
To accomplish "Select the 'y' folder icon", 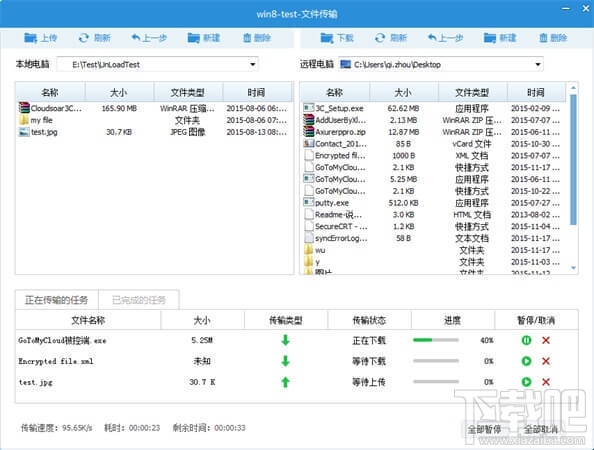I will click(309, 262).
